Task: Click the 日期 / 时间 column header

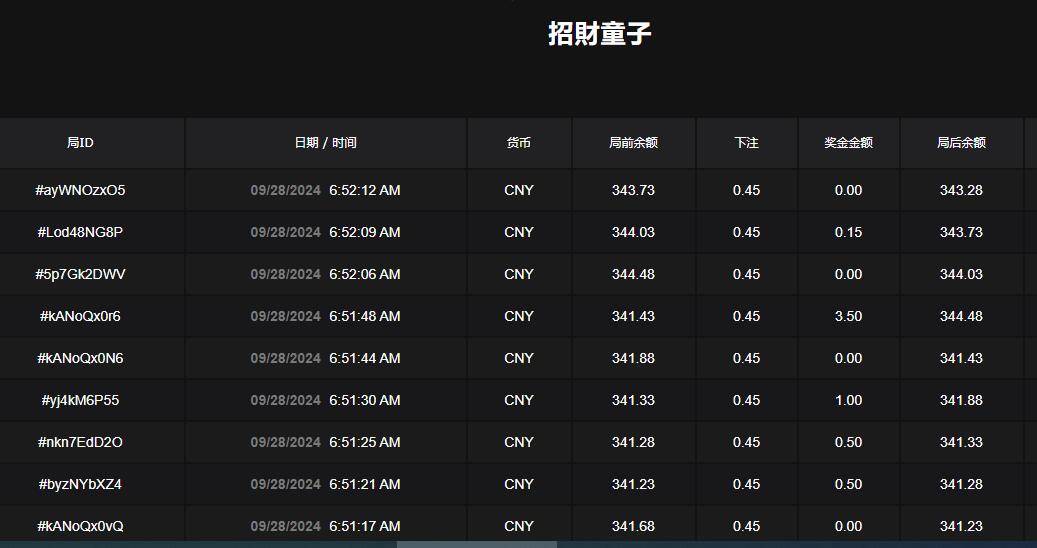Action: point(325,143)
